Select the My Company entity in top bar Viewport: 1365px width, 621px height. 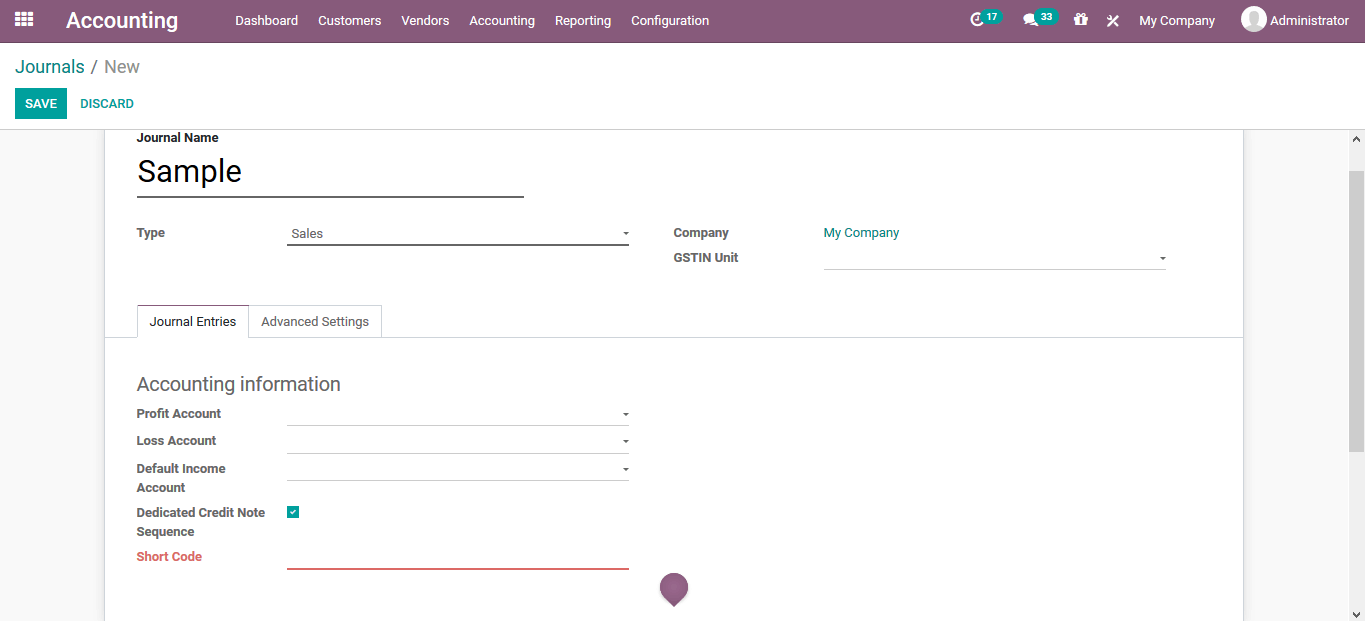1176,20
